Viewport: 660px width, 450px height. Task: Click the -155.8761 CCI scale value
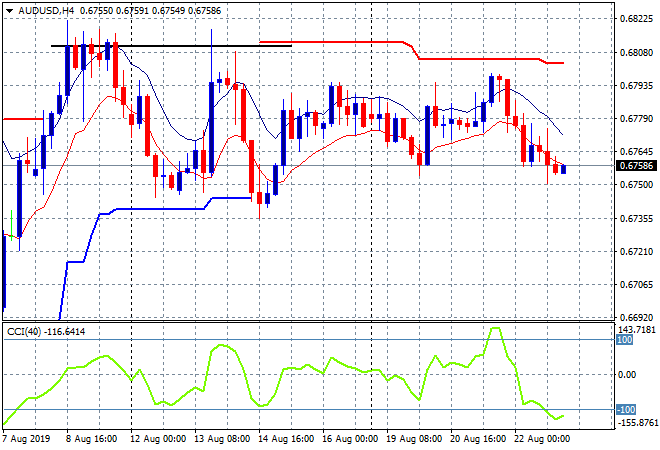(x=637, y=422)
